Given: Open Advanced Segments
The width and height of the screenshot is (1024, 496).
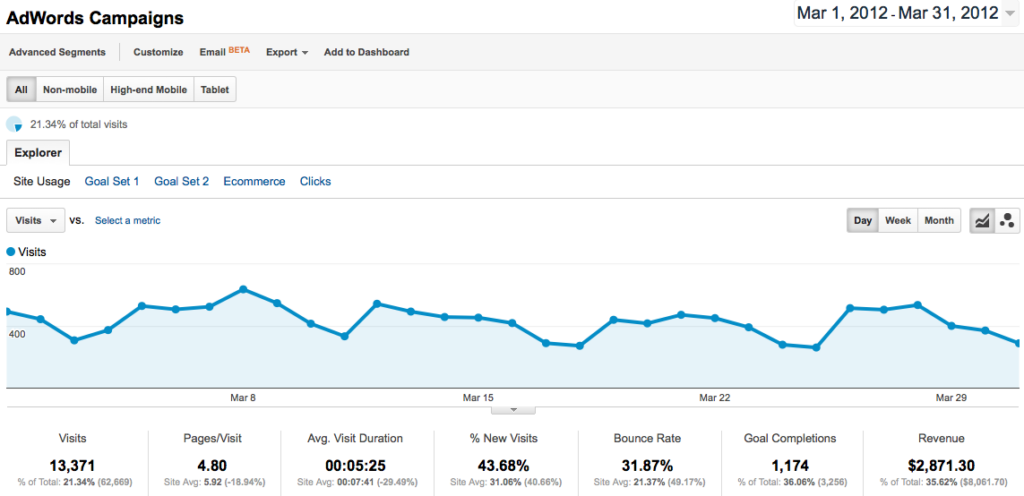Looking at the screenshot, I should click(57, 52).
